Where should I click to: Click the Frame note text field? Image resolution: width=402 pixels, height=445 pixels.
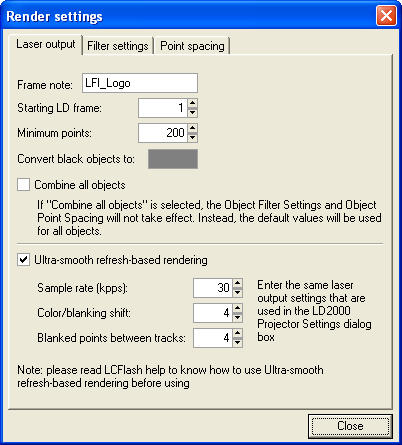[x=140, y=83]
